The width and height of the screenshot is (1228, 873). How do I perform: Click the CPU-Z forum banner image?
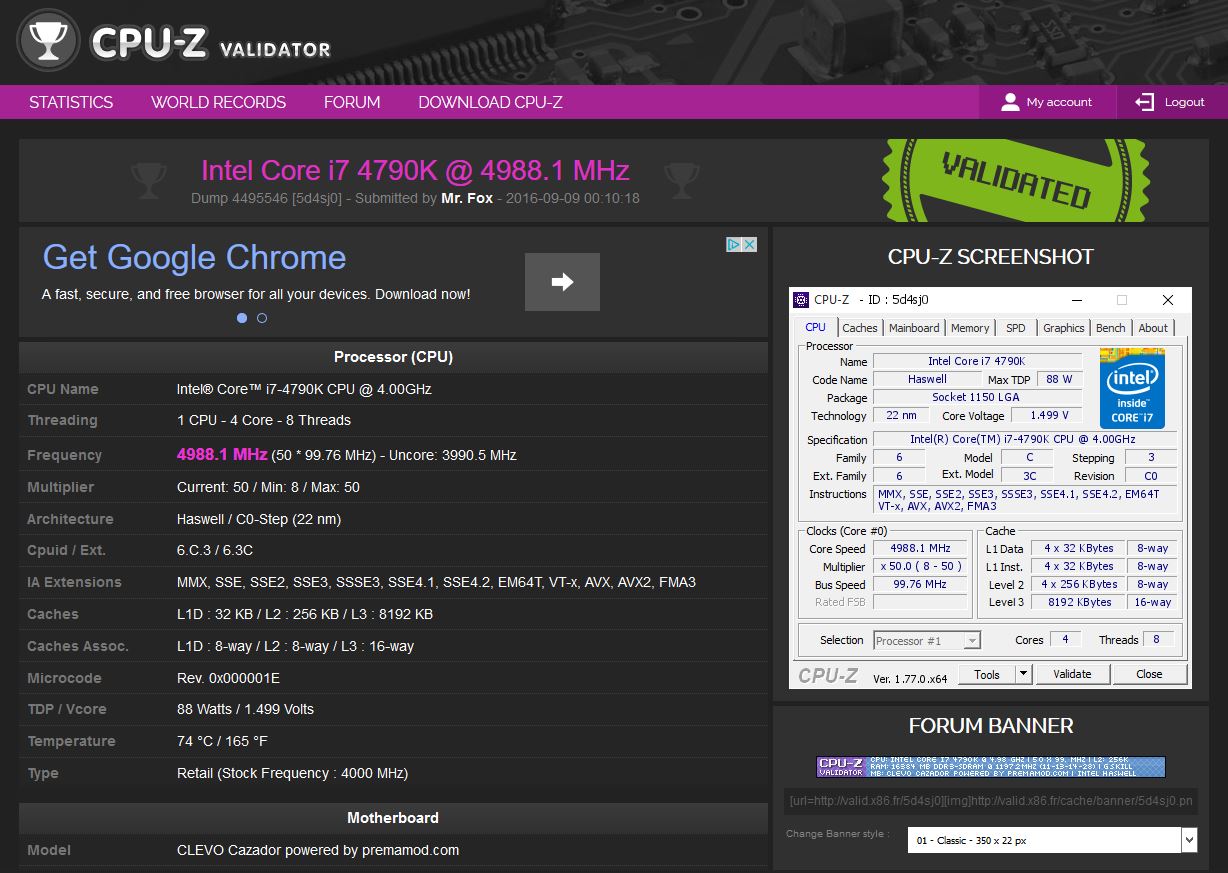(x=991, y=767)
